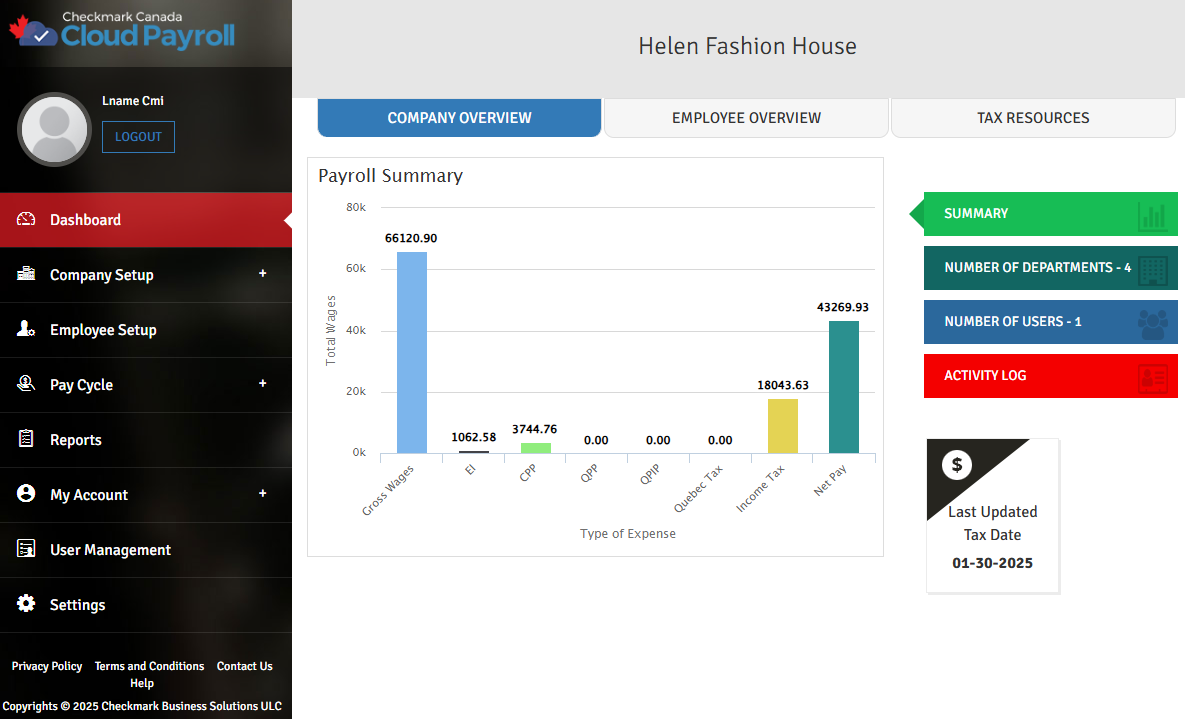Click the Settings gear icon

pyautogui.click(x=26, y=605)
